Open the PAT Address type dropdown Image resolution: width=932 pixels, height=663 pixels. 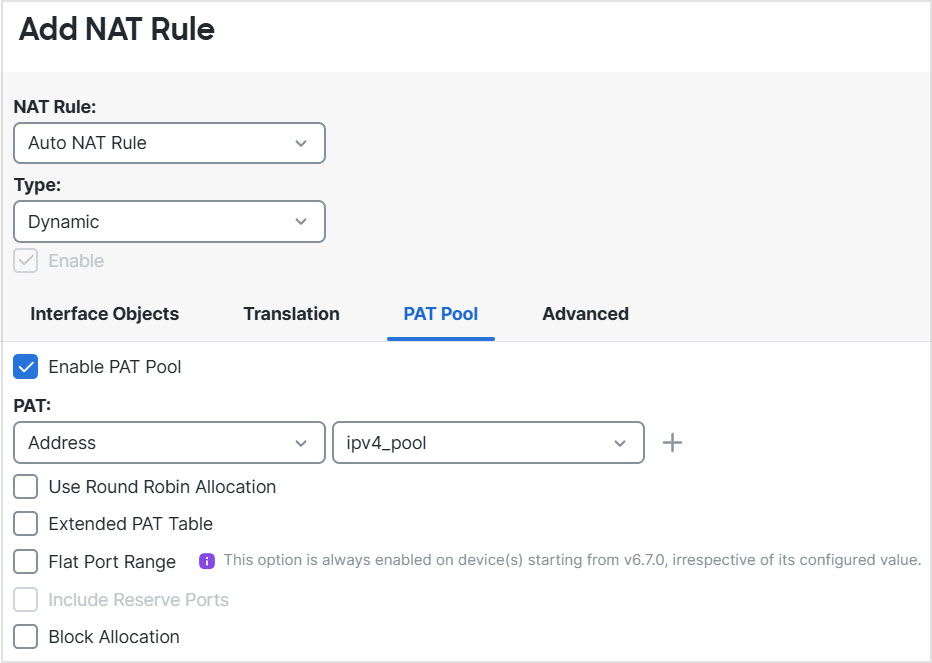point(169,443)
